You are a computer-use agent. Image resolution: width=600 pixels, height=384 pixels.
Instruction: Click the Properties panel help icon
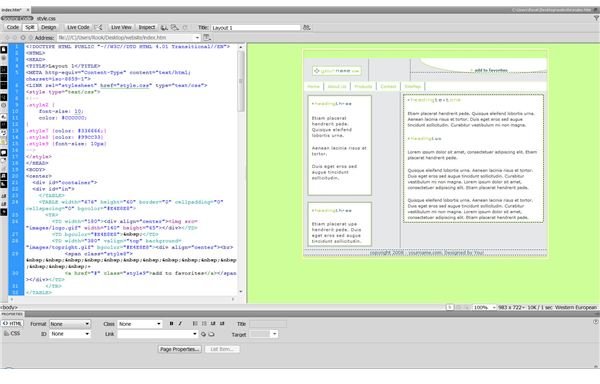[596, 322]
